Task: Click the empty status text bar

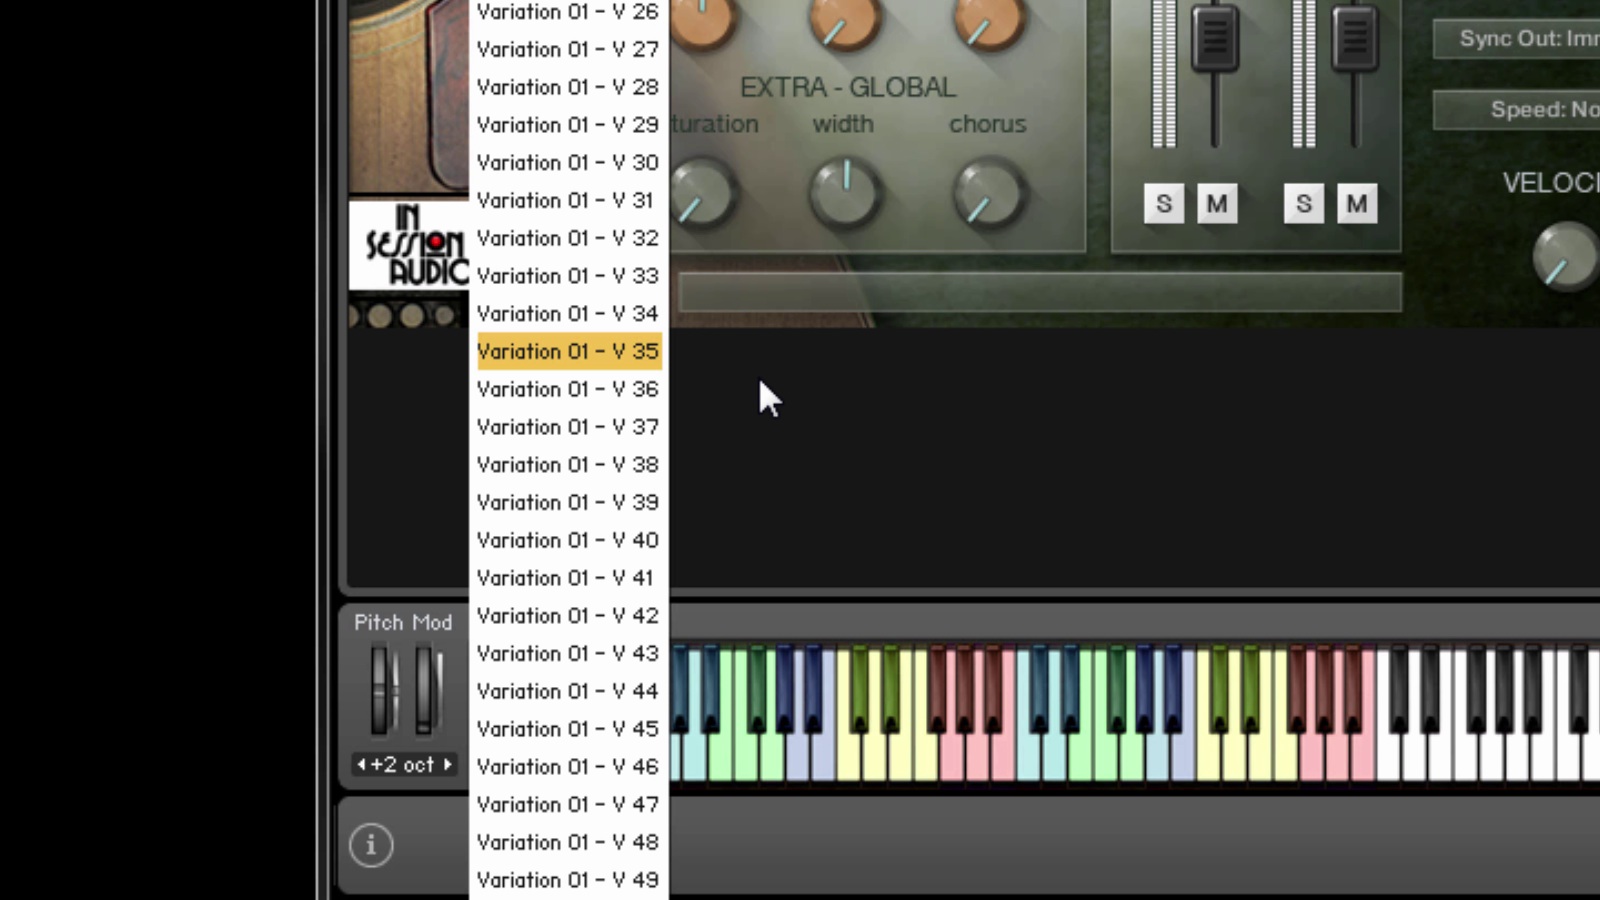Action: [1040, 293]
